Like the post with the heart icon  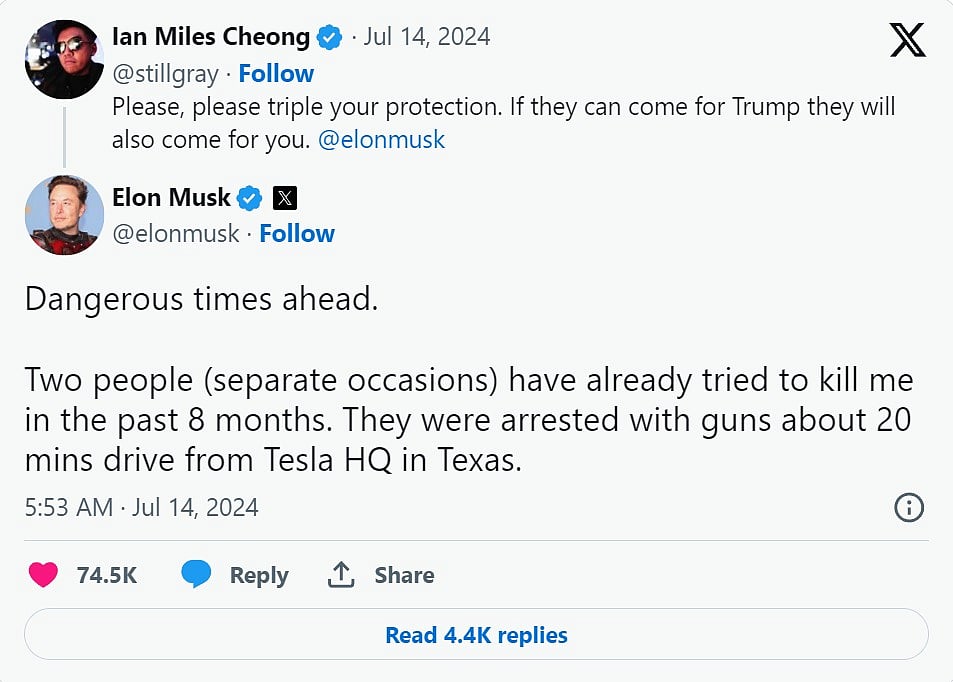point(43,575)
